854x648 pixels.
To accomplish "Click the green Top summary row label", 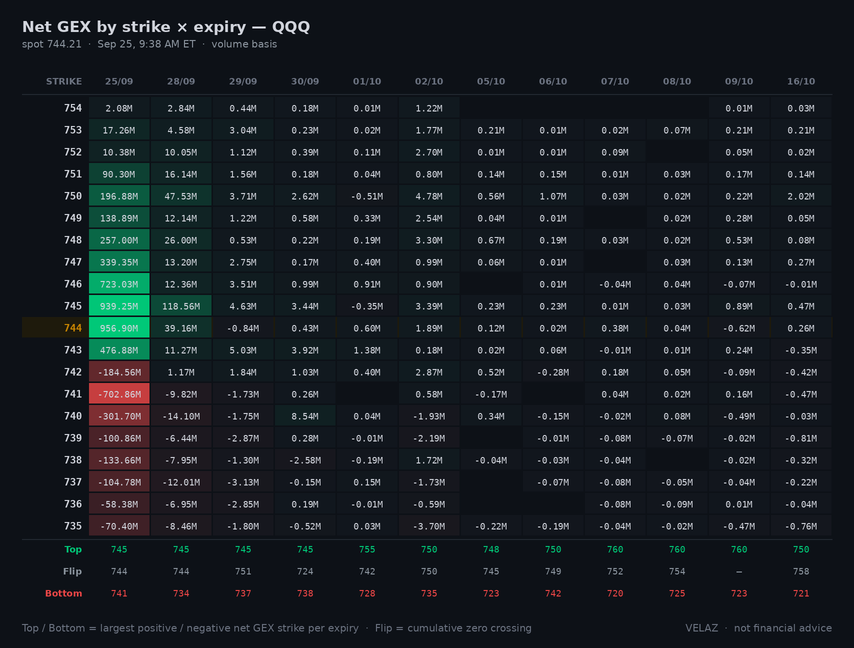I will pyautogui.click(x=73, y=549).
